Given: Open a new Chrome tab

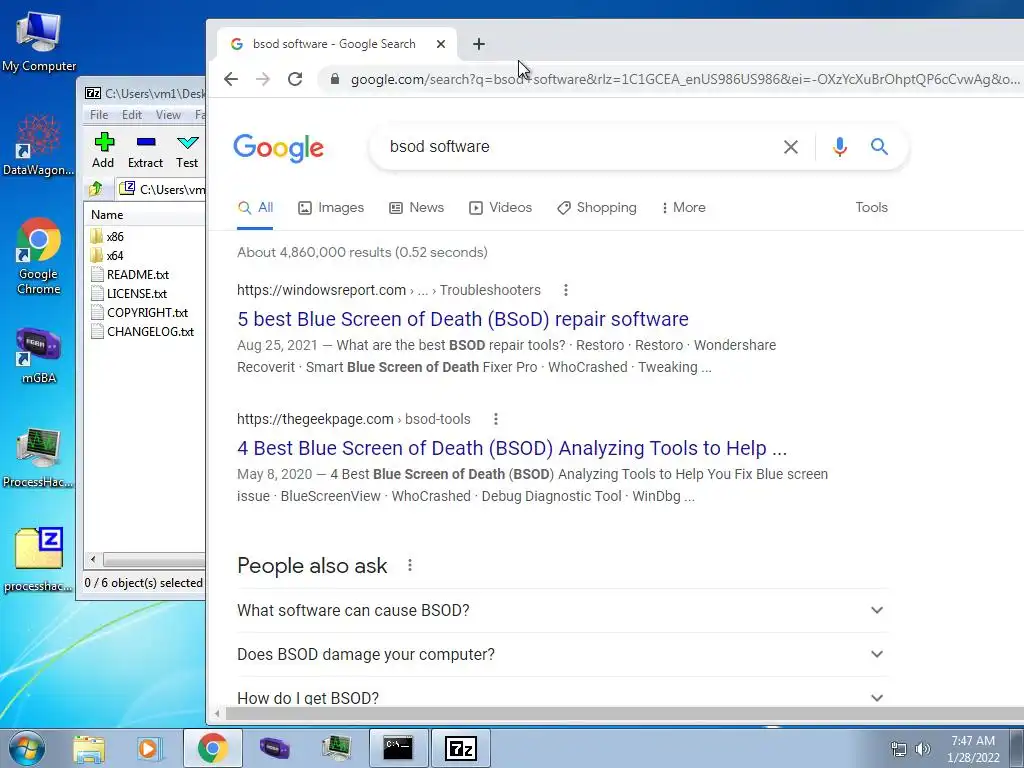Looking at the screenshot, I should (479, 44).
